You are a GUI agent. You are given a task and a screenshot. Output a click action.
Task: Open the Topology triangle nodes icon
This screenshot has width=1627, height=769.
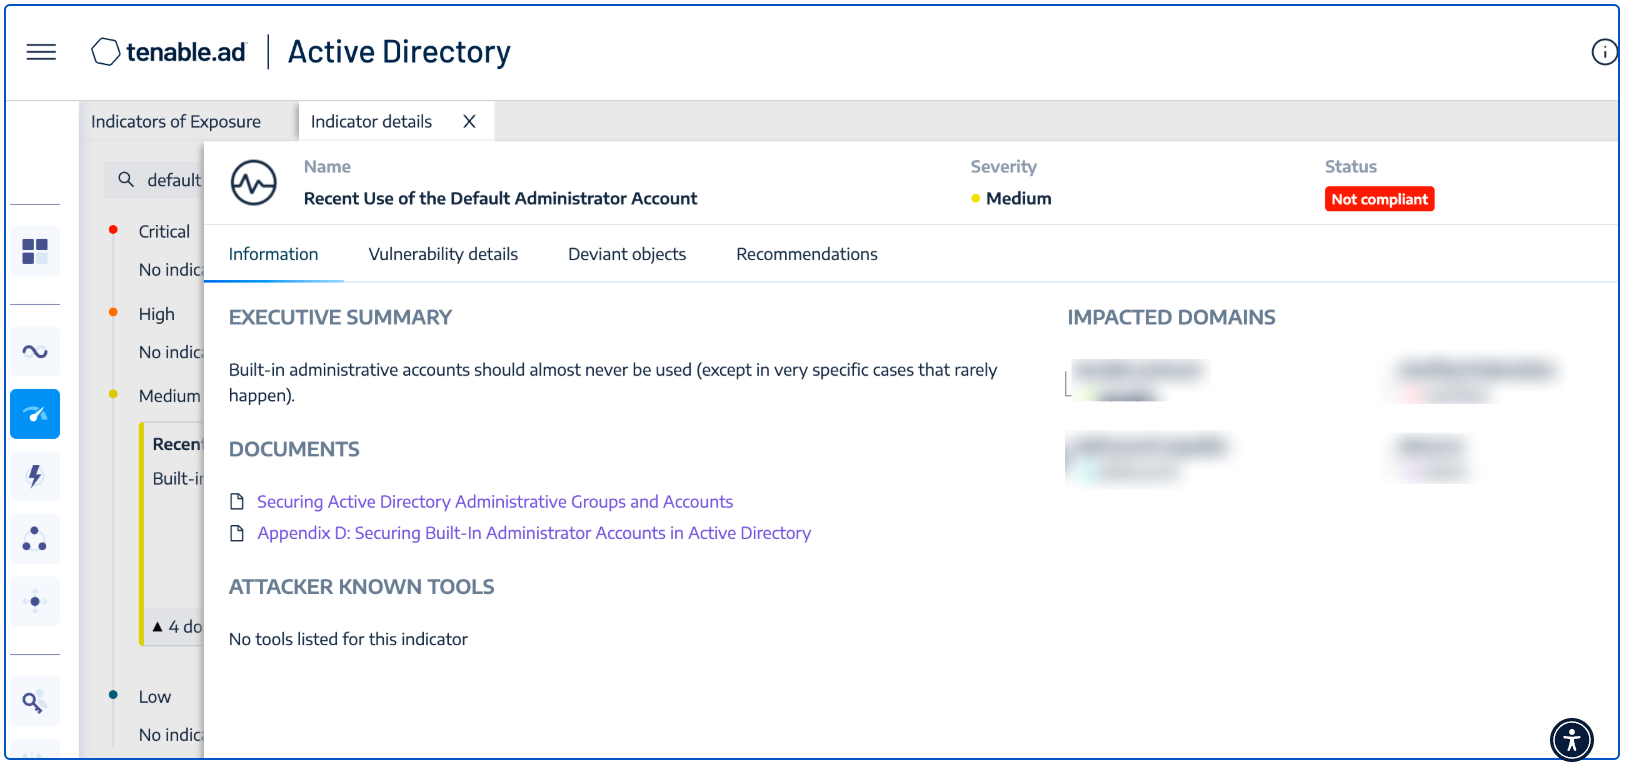[35, 539]
